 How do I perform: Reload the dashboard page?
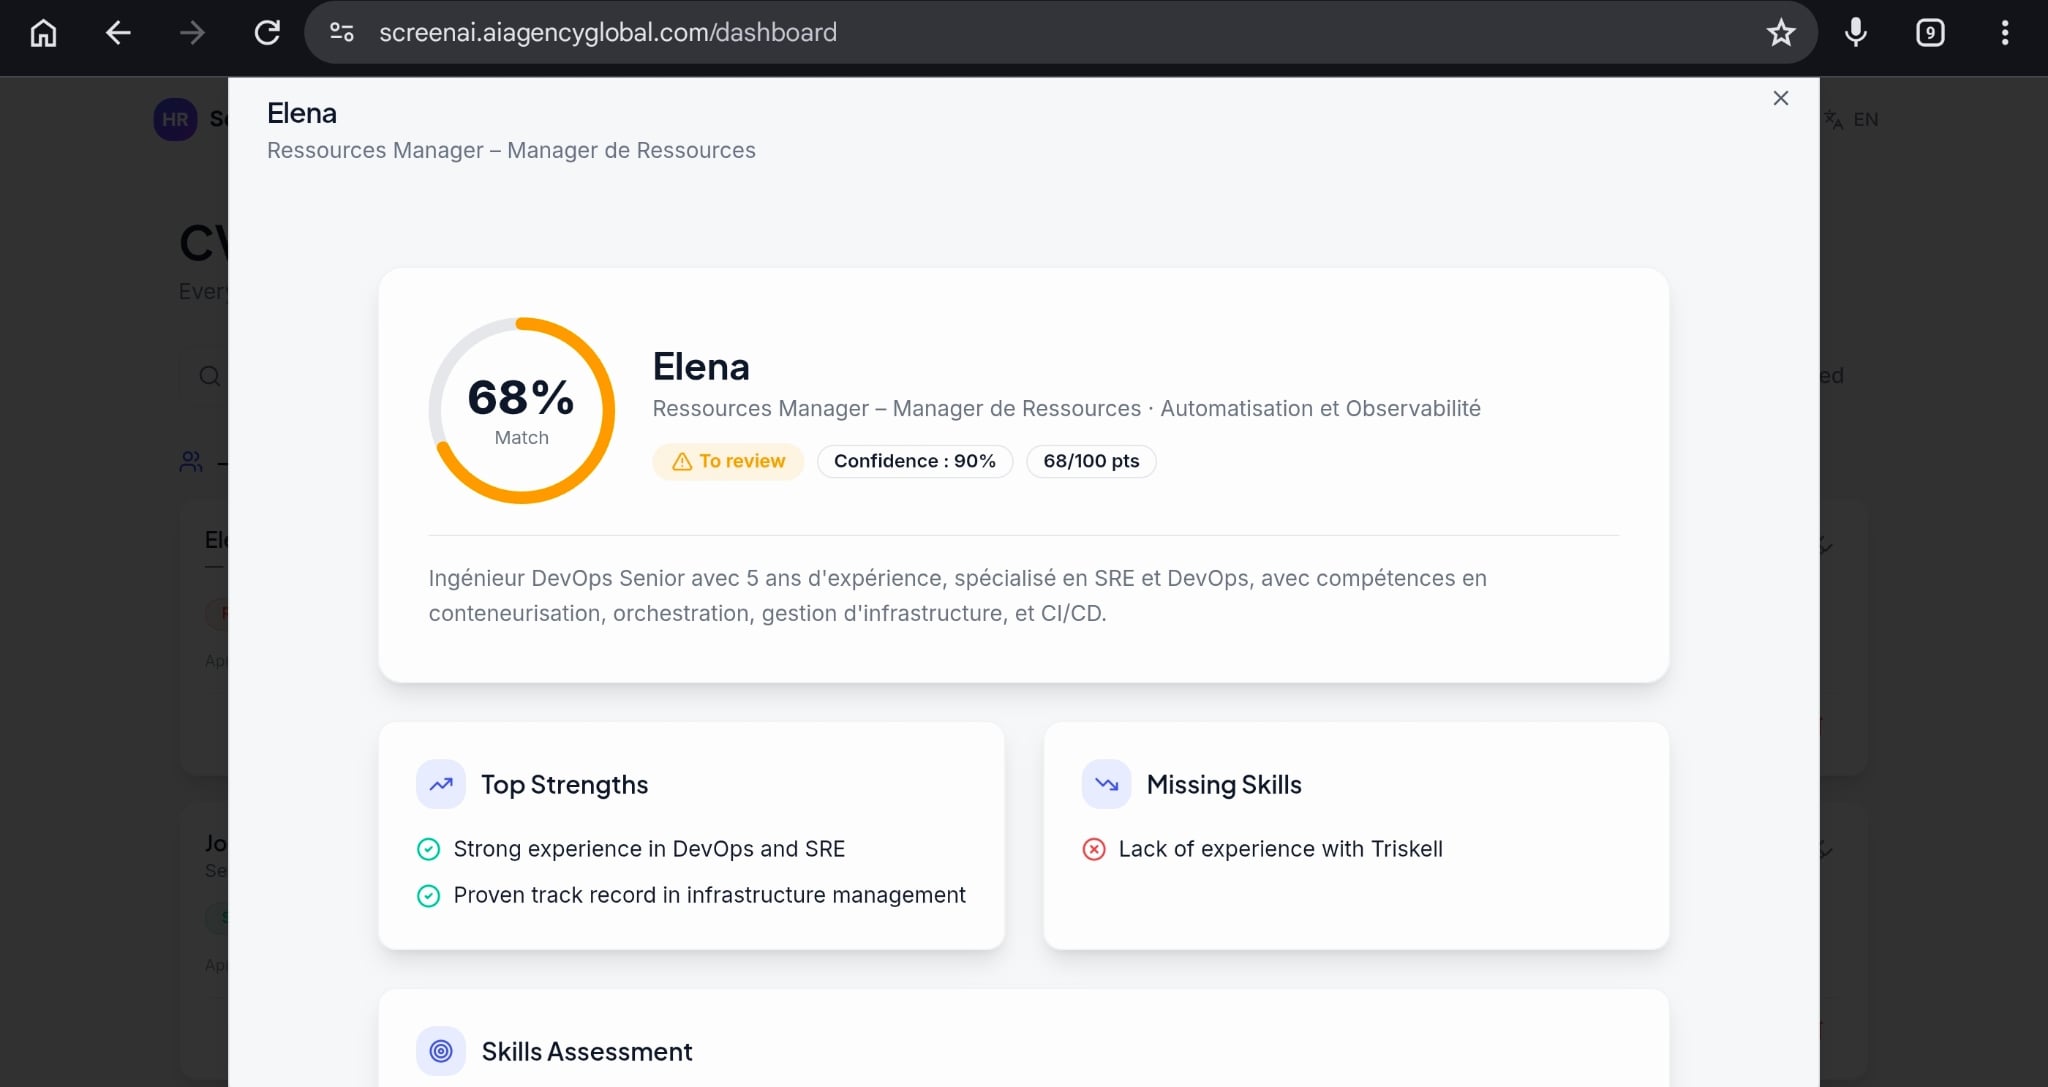point(267,33)
